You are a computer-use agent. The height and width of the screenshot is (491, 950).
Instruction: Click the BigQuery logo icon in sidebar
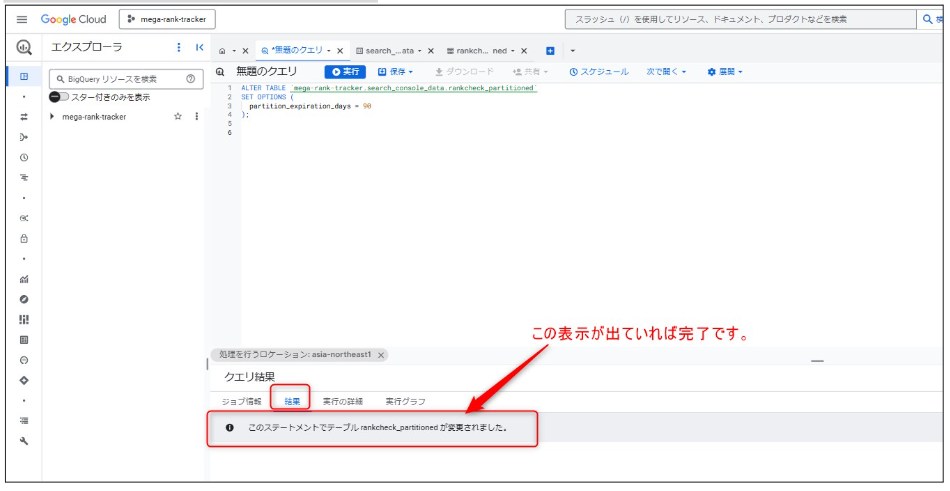[24, 47]
